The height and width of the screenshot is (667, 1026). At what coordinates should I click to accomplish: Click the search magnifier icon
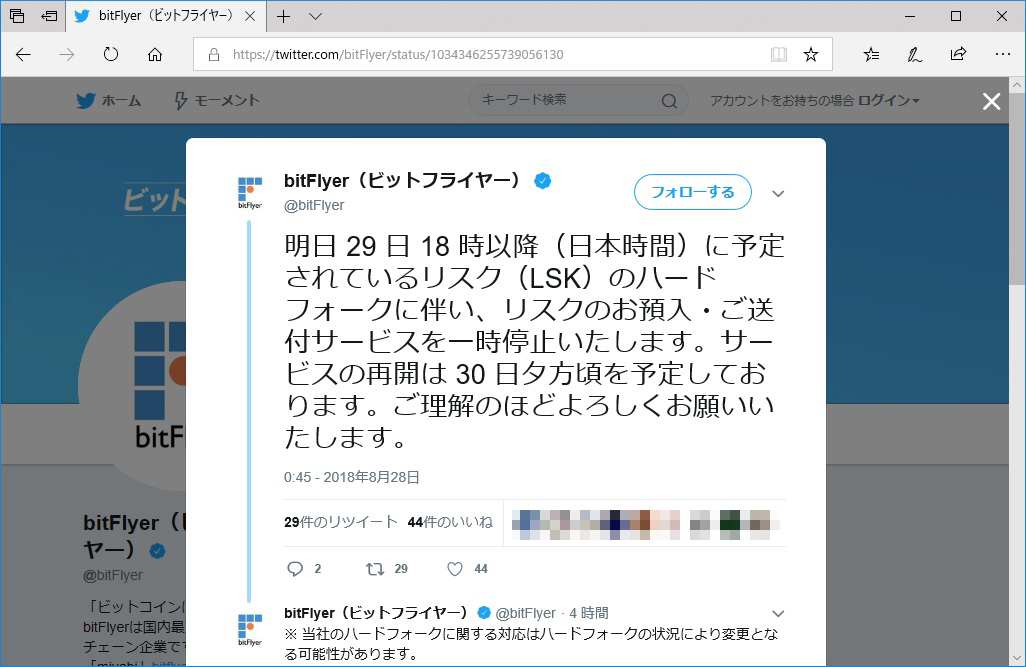pyautogui.click(x=668, y=101)
